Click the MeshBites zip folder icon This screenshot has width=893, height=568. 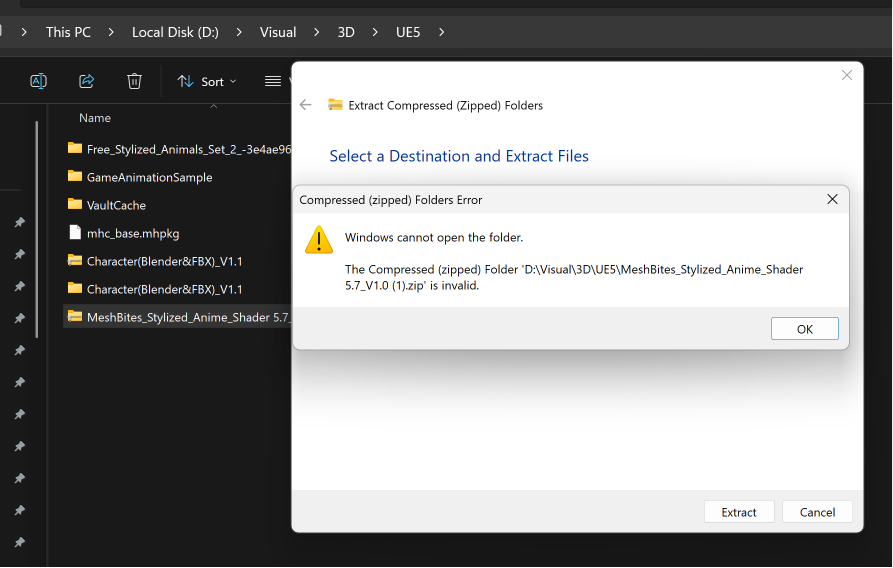click(75, 316)
